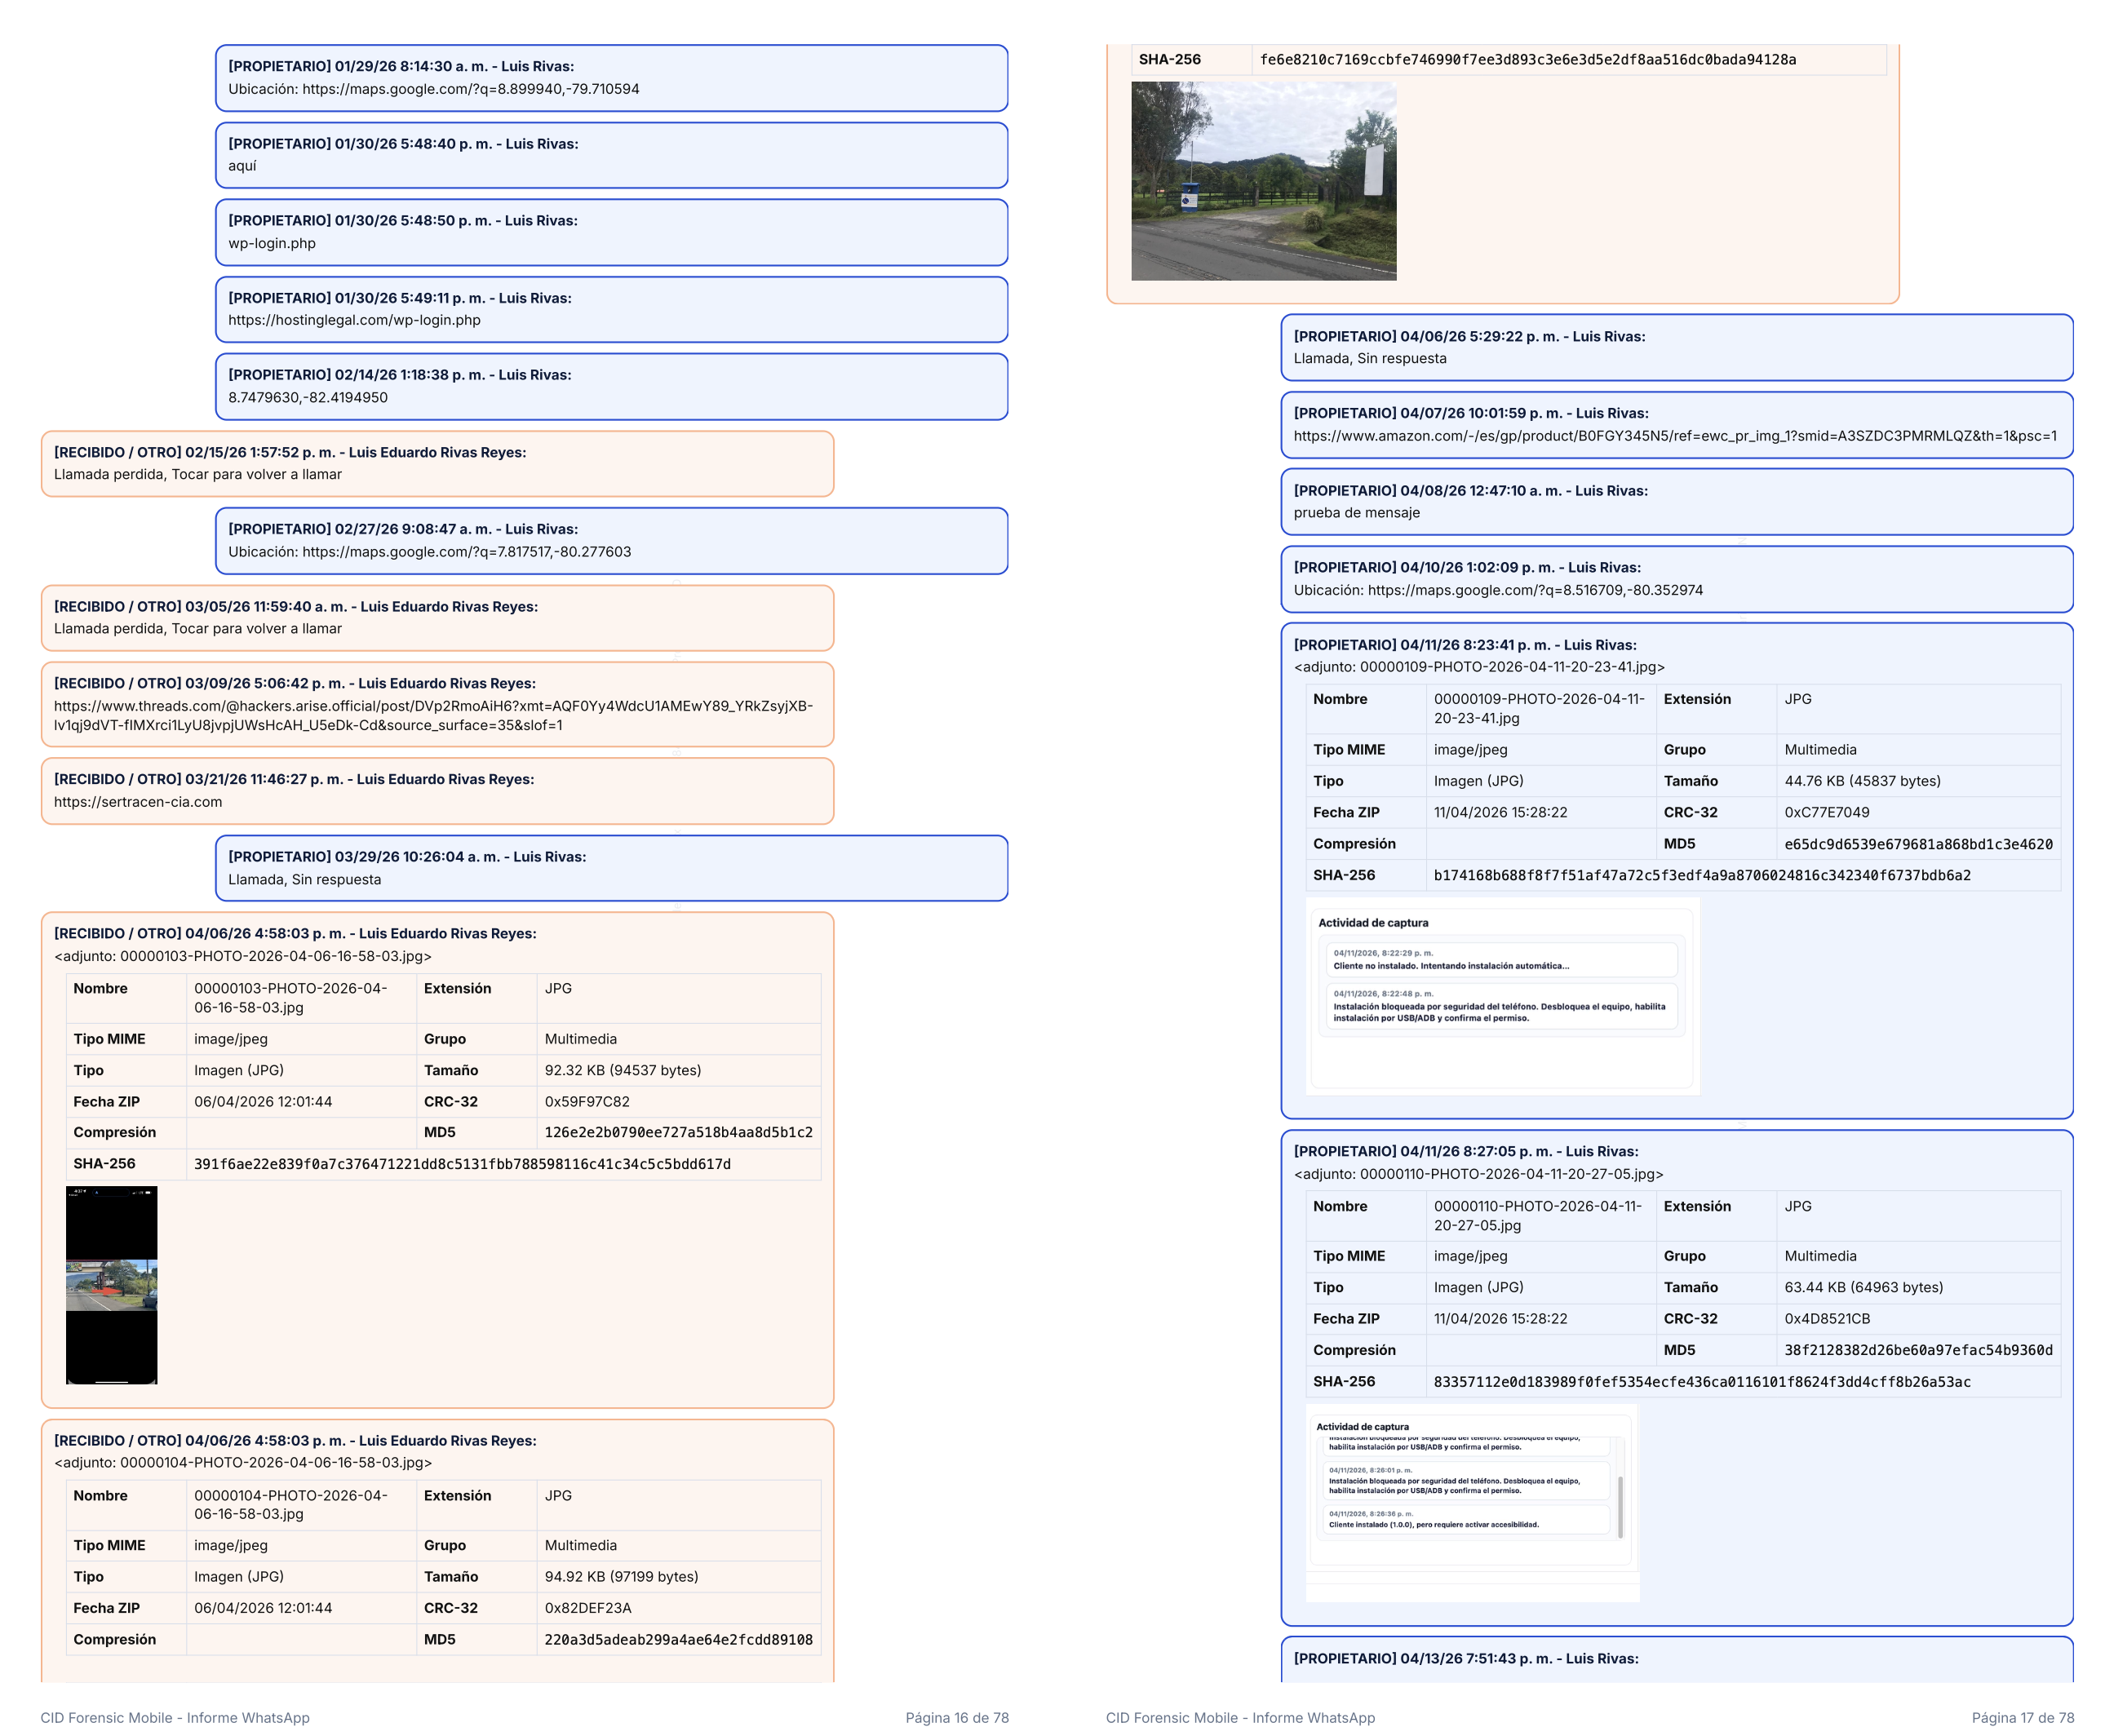Click the dark phone screenshot thumbnail of photo 00000103

(x=111, y=1285)
